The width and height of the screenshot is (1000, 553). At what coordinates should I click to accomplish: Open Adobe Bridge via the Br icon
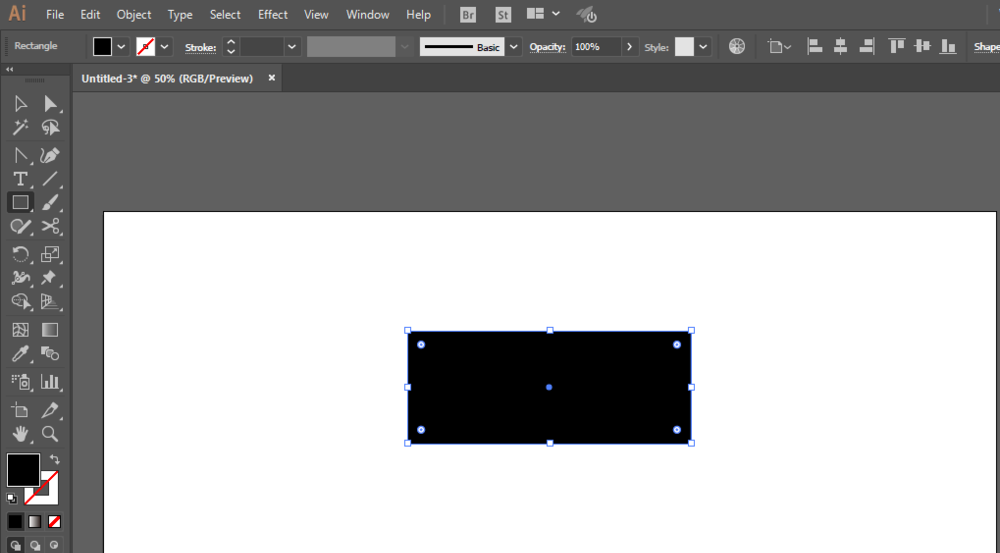coord(468,15)
